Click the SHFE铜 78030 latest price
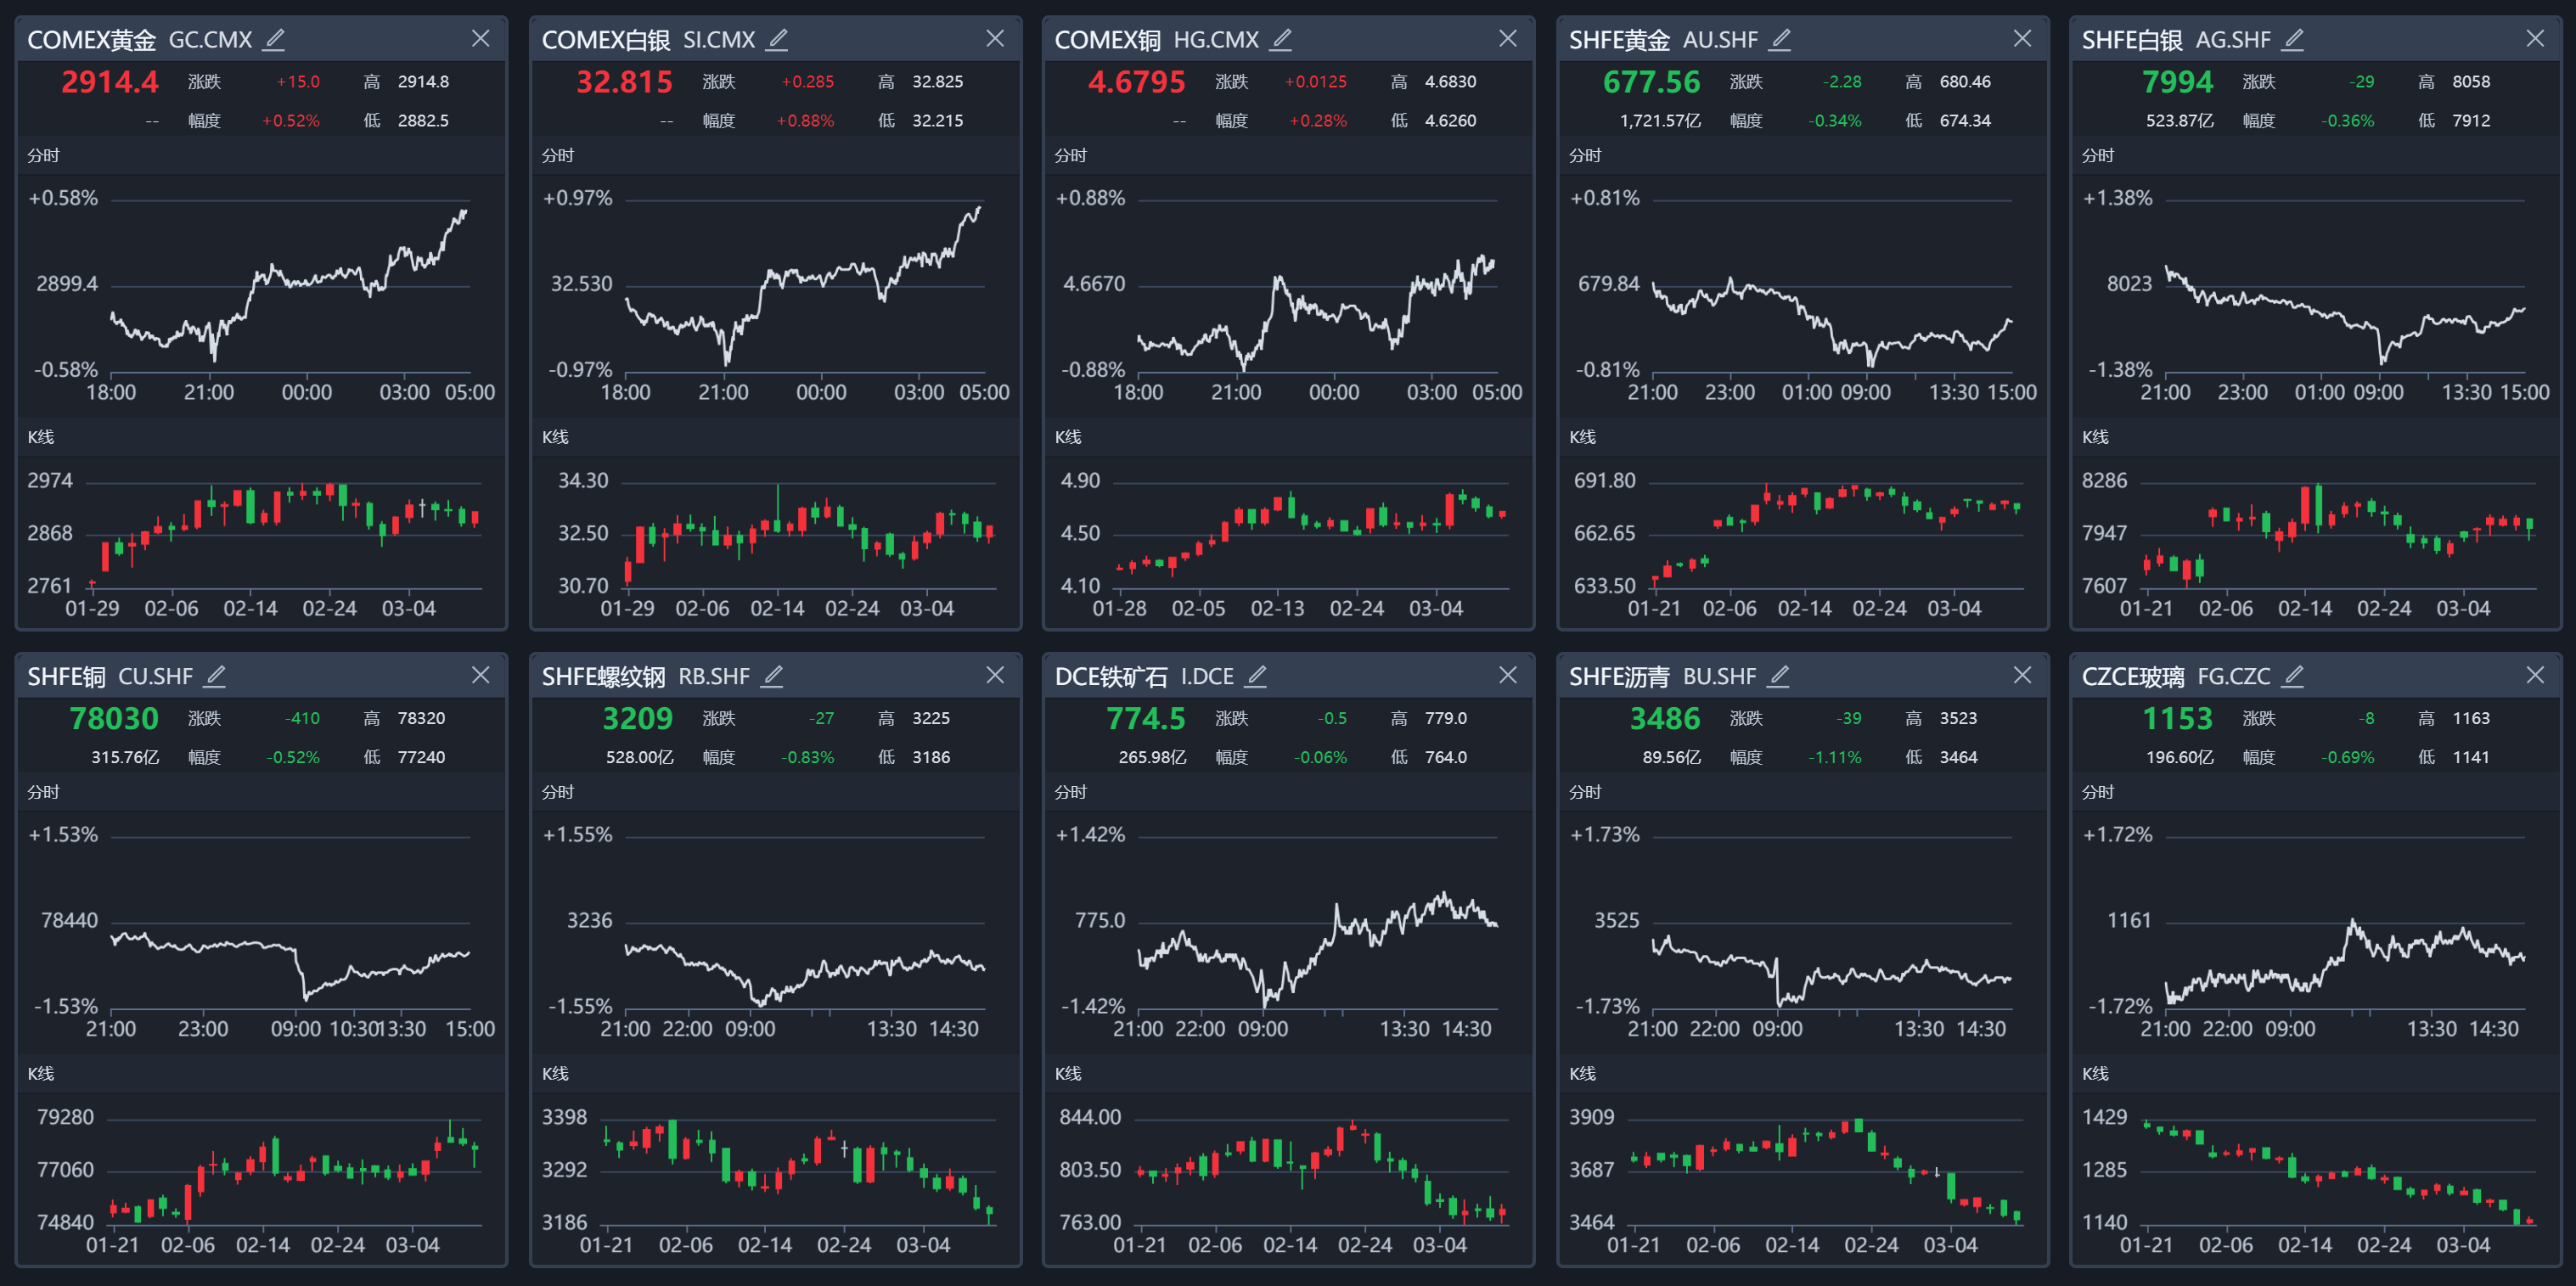2576x1286 pixels. point(114,718)
